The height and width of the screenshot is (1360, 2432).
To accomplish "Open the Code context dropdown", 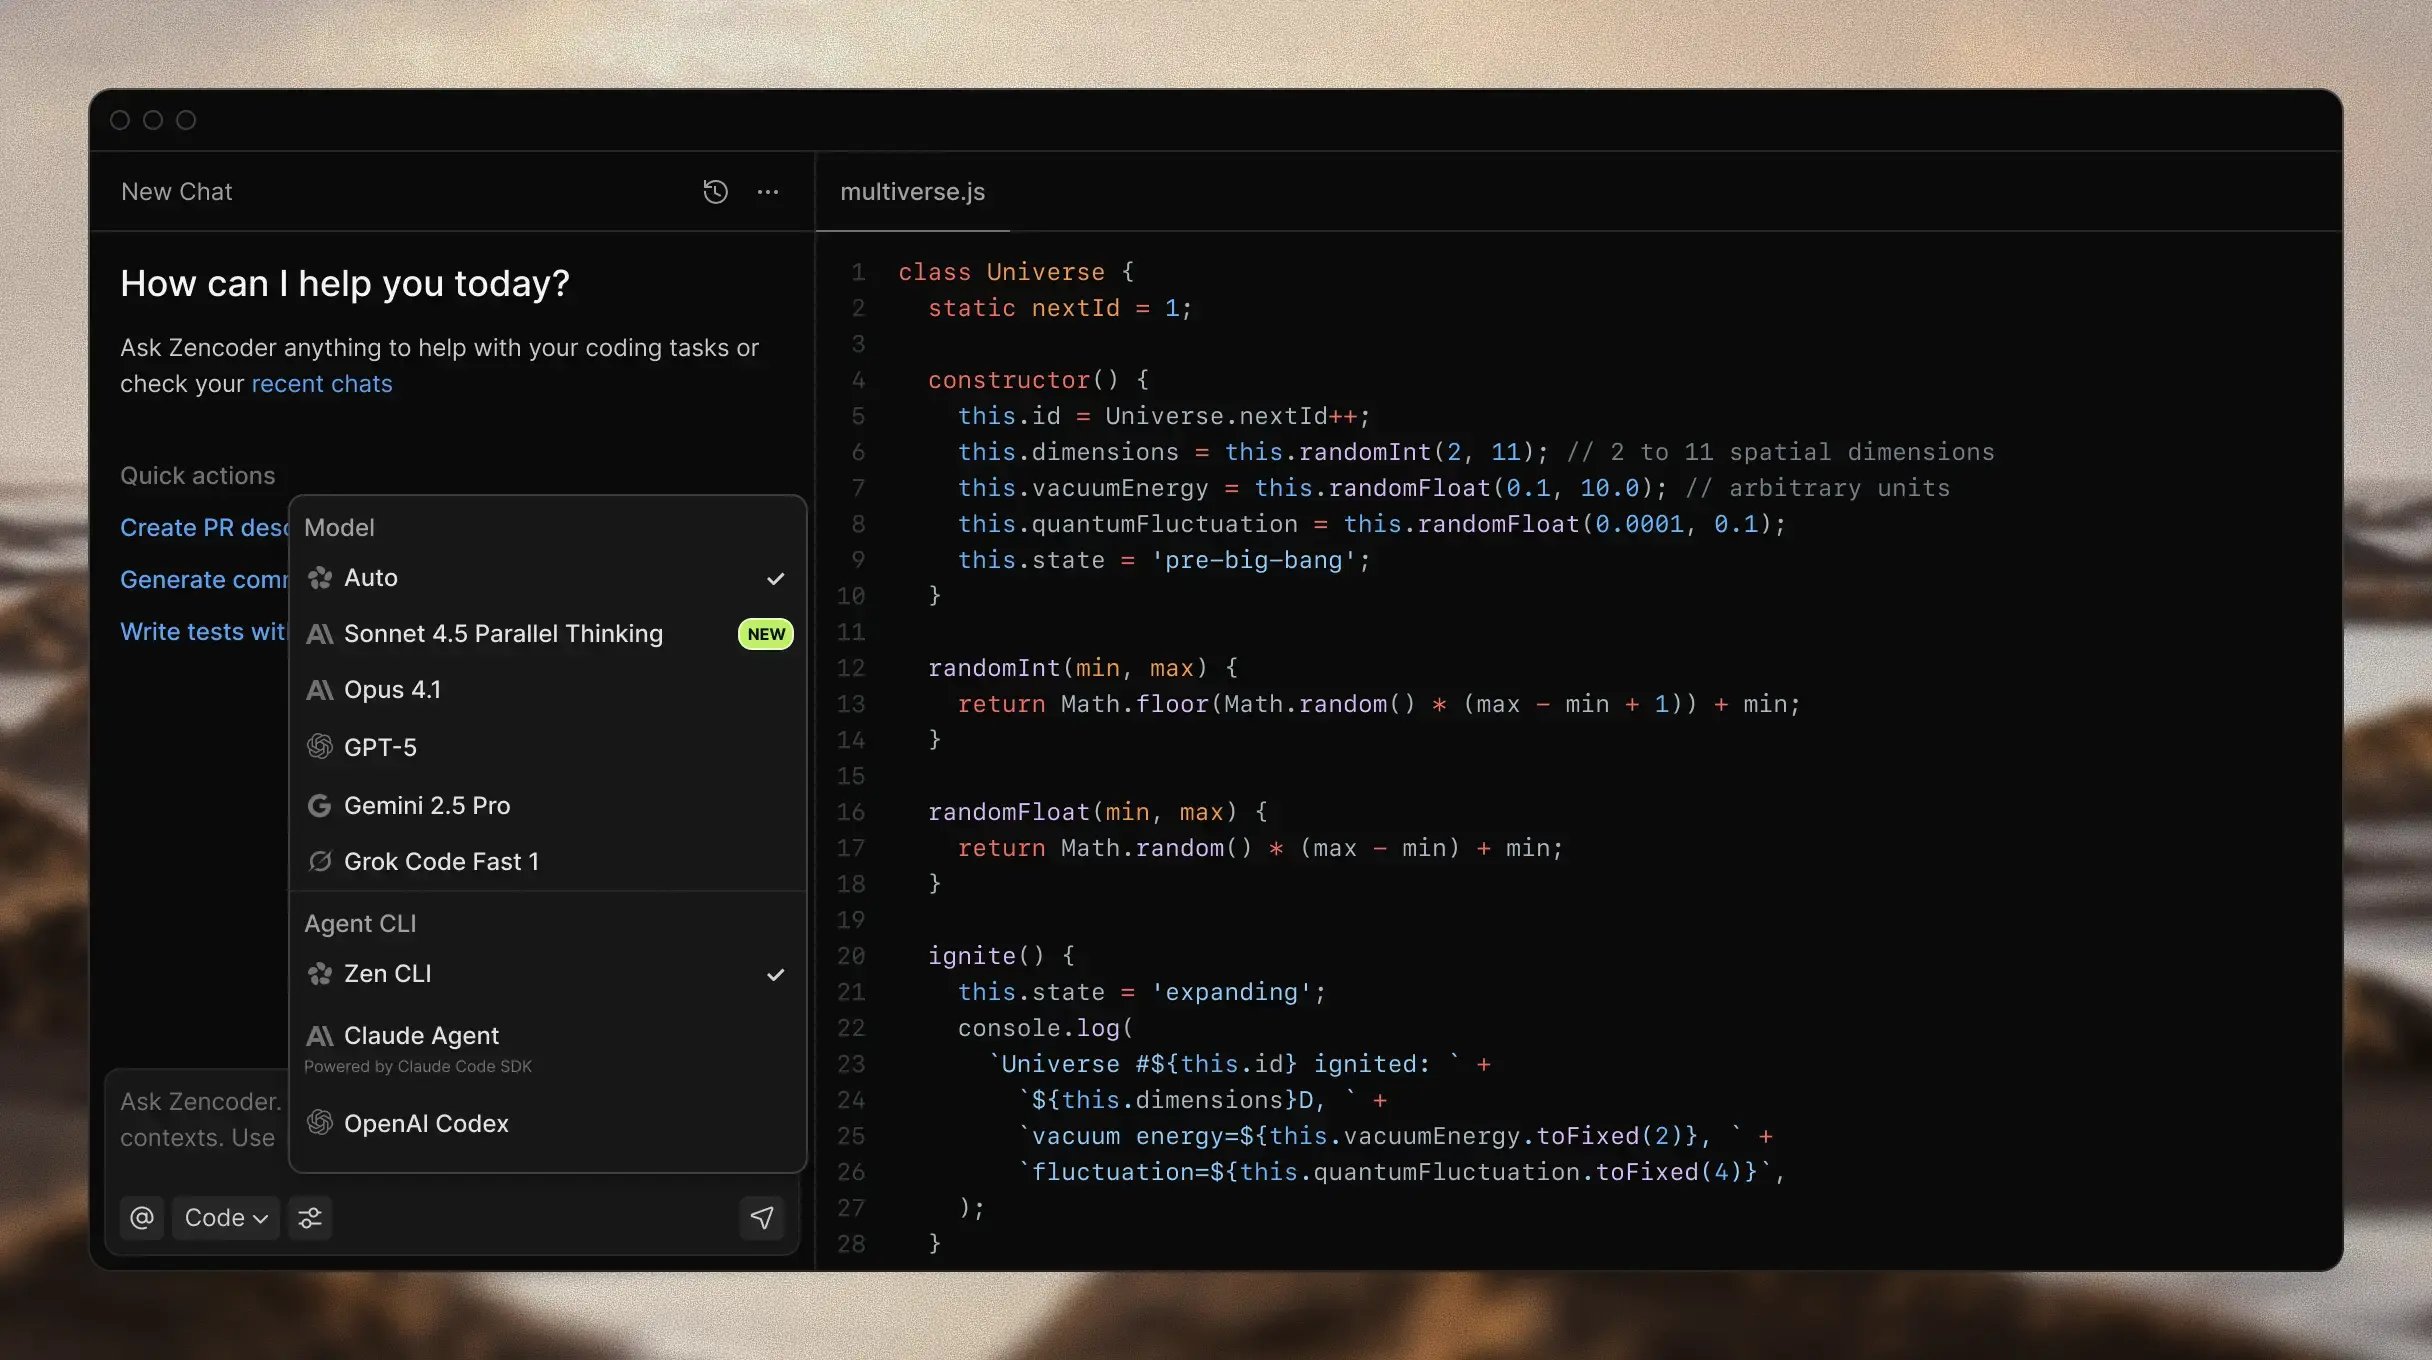I will 225,1217.
